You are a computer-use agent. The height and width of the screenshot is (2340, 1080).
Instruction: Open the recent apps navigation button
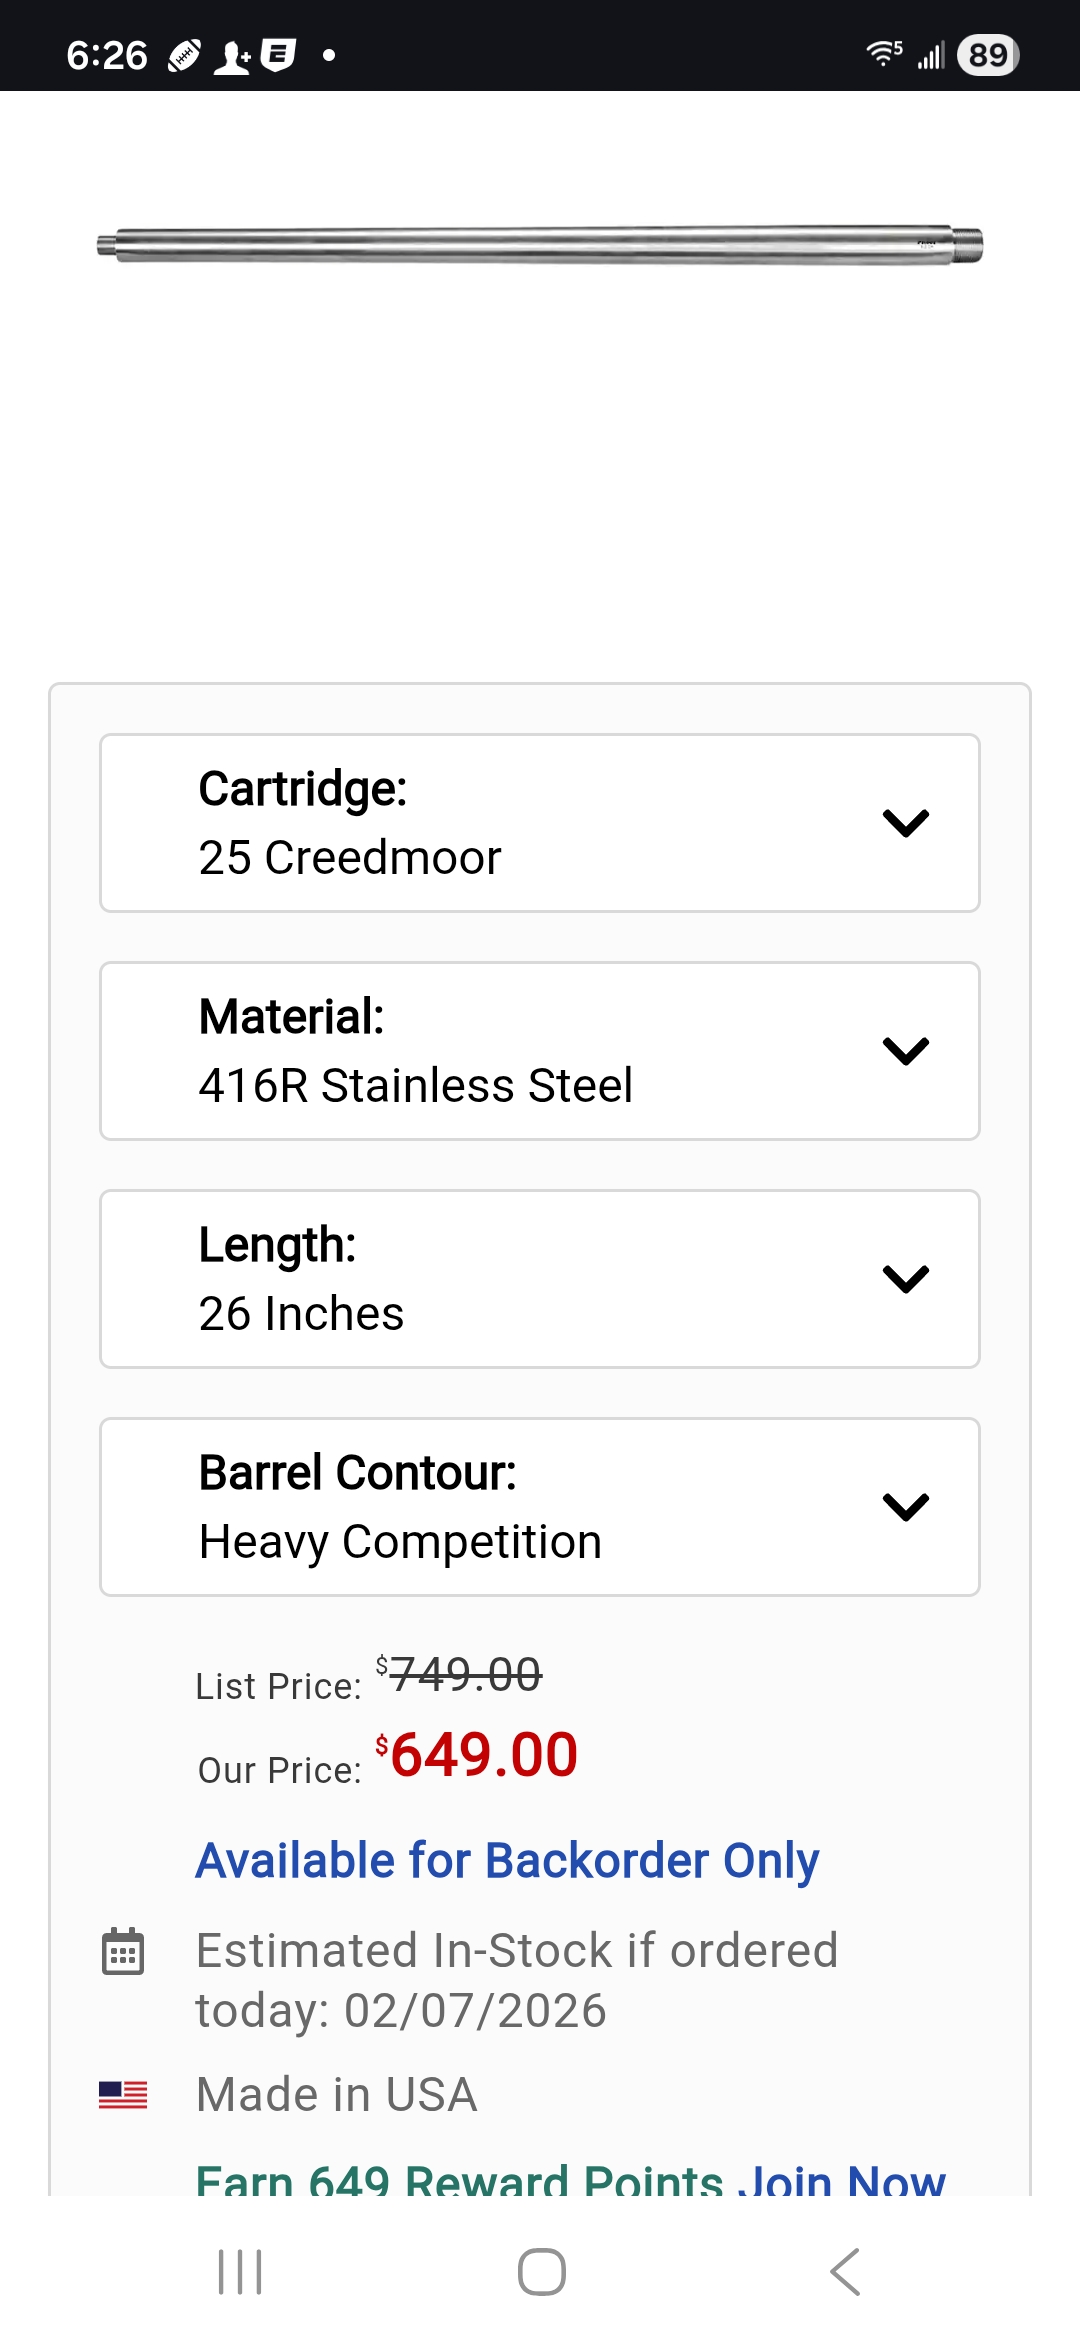click(240, 2272)
